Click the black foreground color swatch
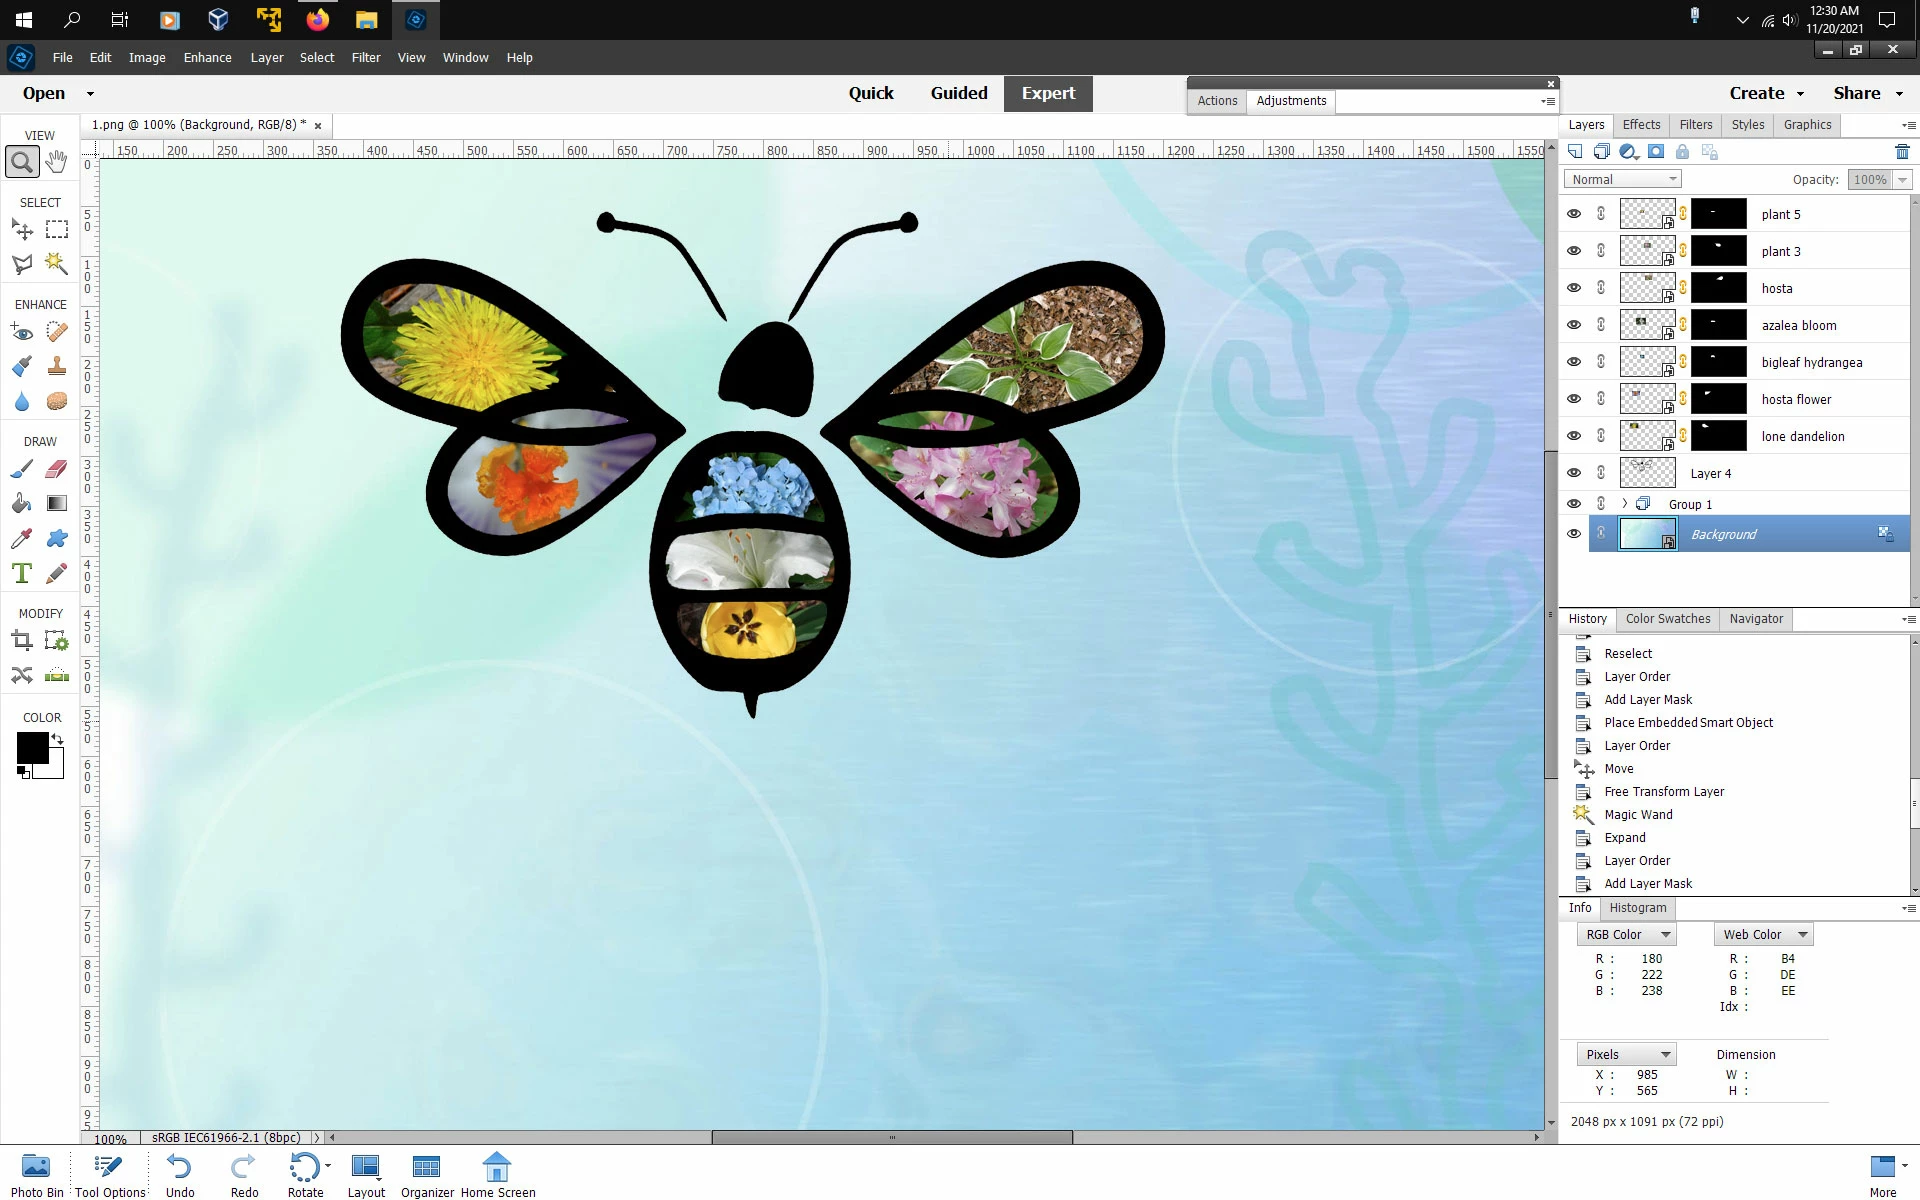1920x1200 pixels. click(x=31, y=747)
